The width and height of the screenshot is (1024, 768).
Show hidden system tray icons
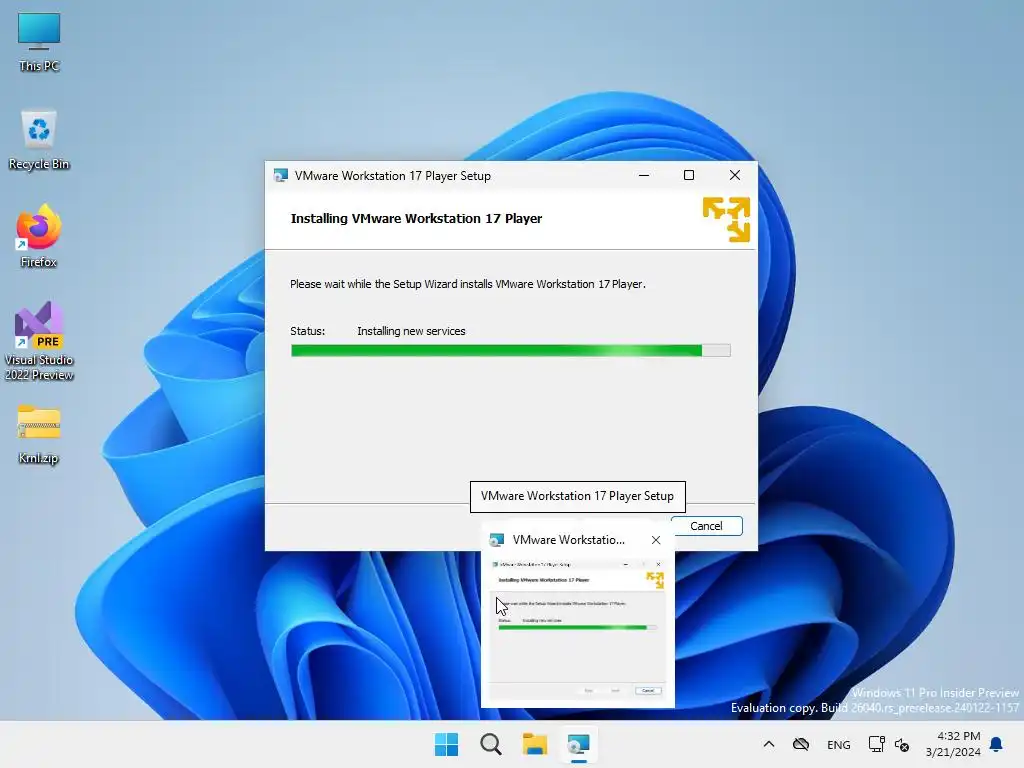[x=769, y=744]
